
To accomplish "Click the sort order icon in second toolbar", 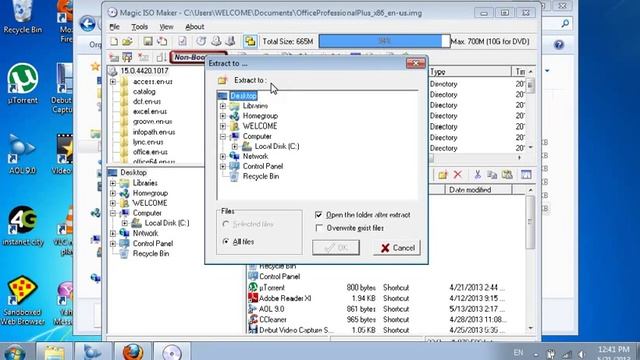I will click(161, 57).
